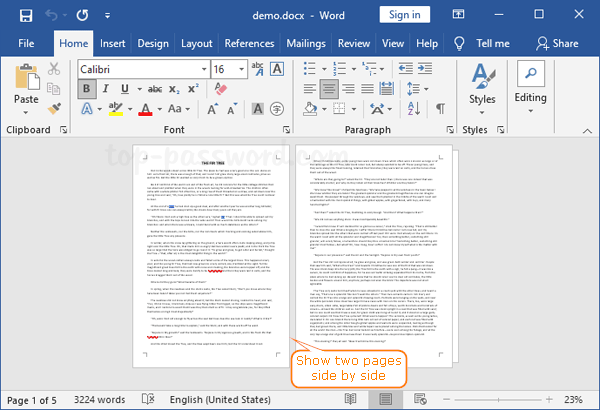
Task: Click the Sign in button
Action: [x=405, y=15]
